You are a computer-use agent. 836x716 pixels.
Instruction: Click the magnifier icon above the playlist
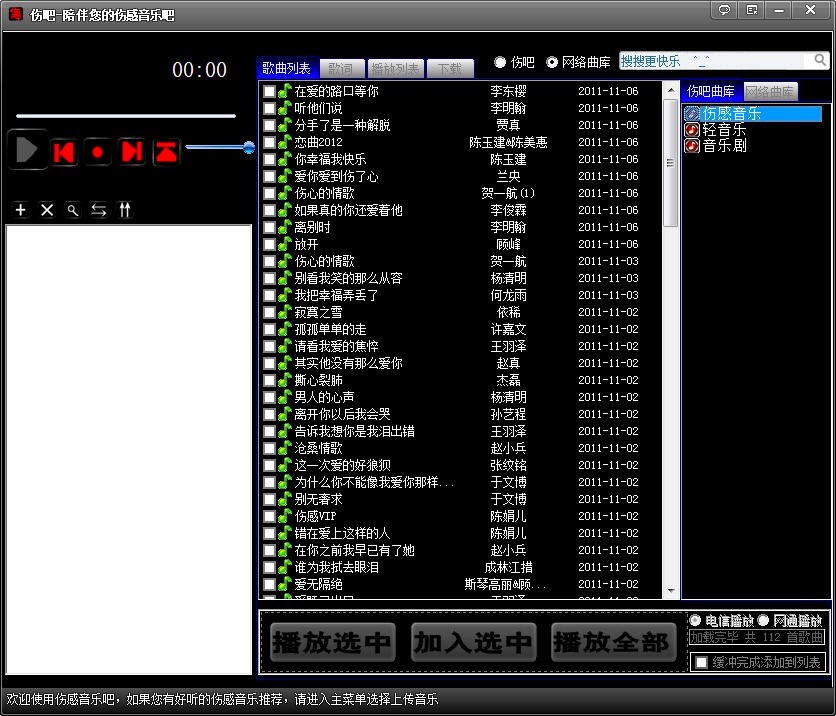[73, 210]
